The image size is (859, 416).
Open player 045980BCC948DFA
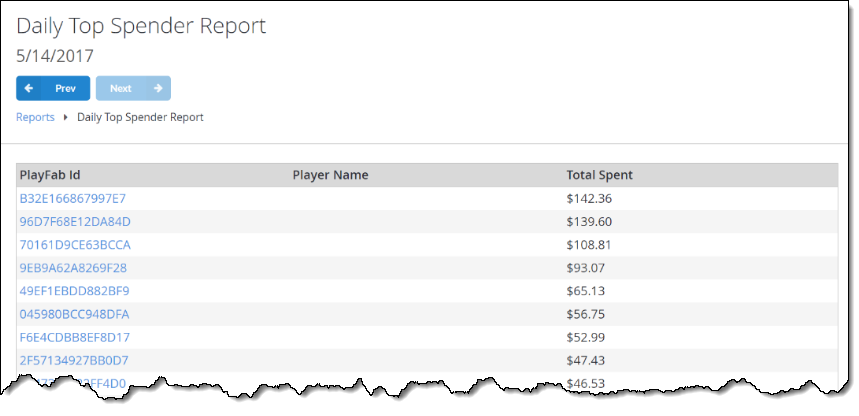coord(75,315)
